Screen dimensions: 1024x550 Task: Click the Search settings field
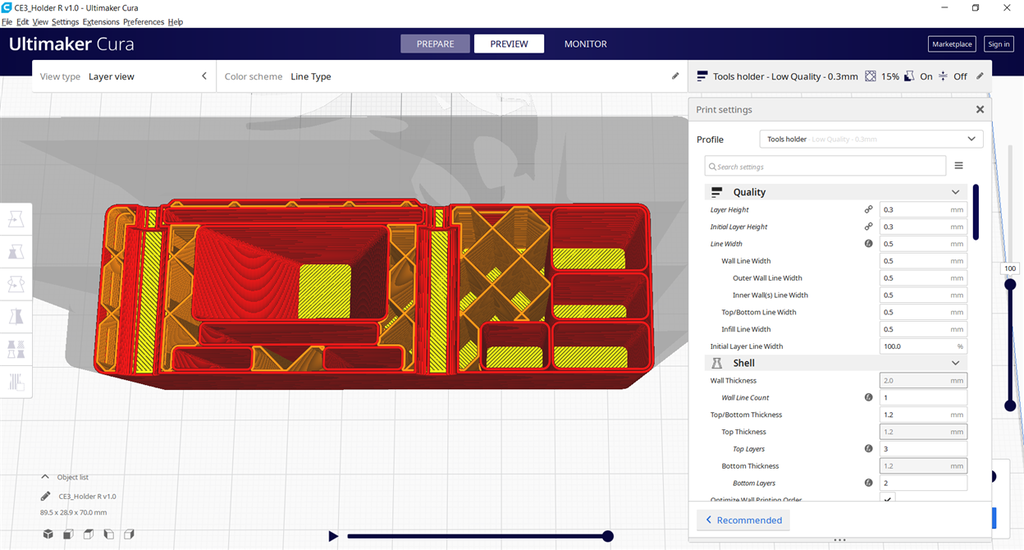point(825,166)
